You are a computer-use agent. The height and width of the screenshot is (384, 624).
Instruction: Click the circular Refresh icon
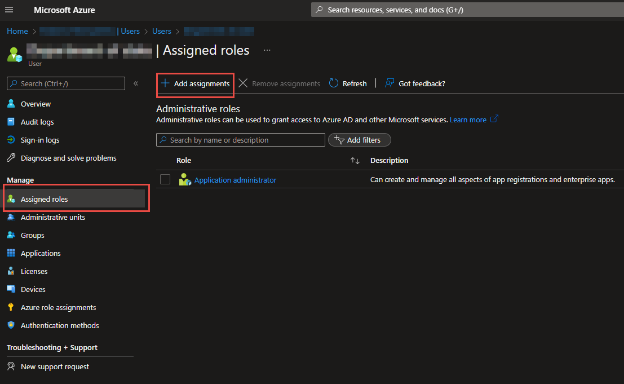click(x=333, y=83)
